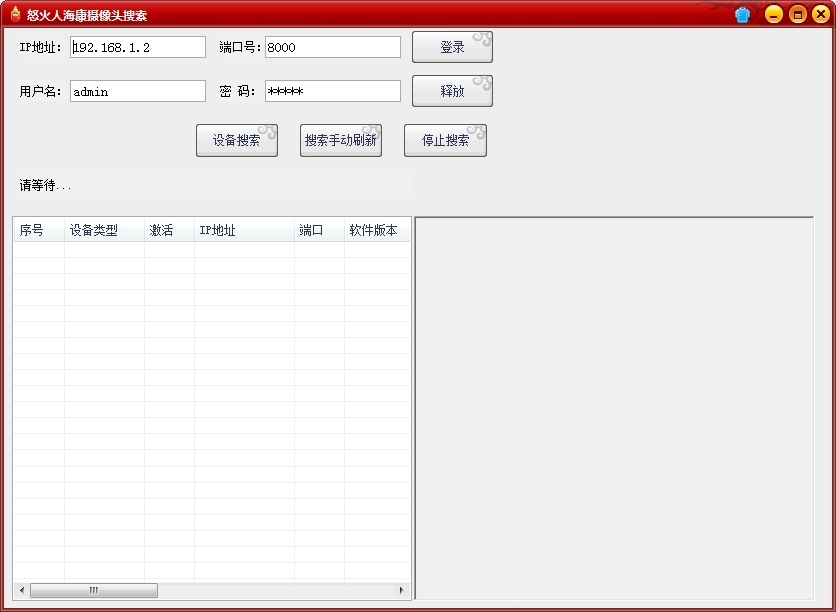Click the table's left scroll arrow
This screenshot has height=612, width=836.
pos(22,590)
